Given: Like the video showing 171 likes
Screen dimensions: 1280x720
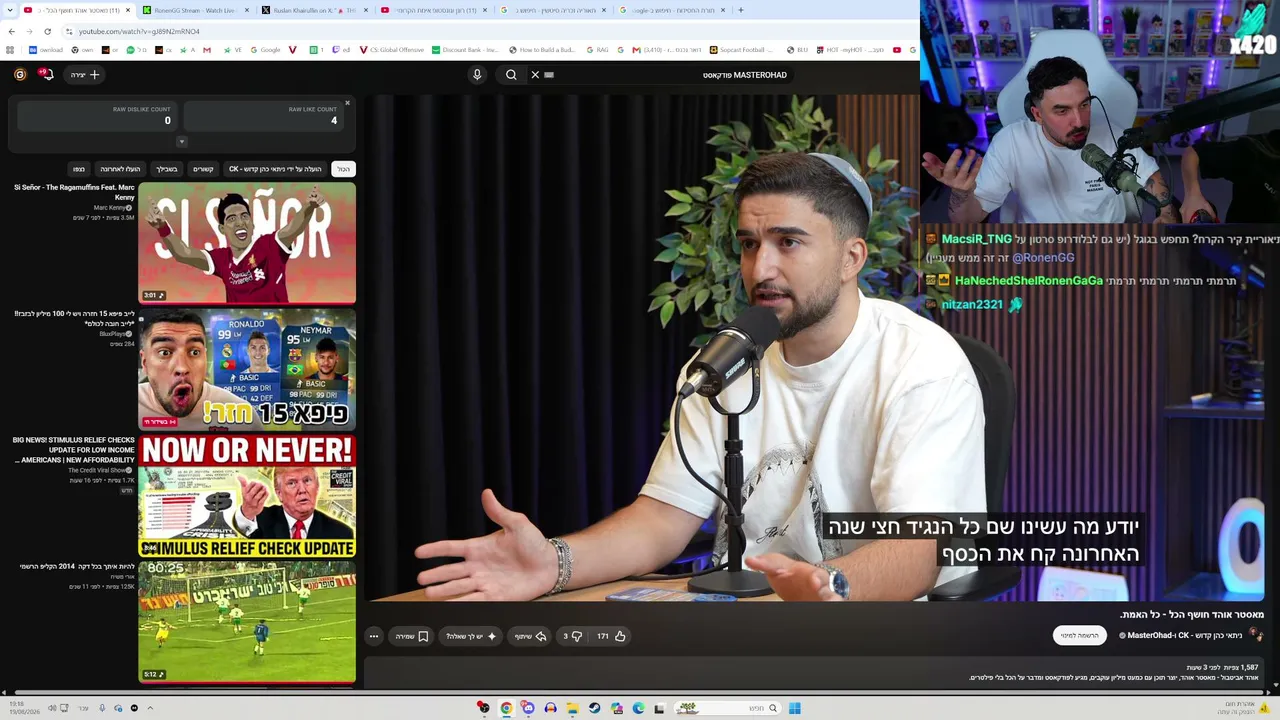Looking at the screenshot, I should [x=611, y=636].
